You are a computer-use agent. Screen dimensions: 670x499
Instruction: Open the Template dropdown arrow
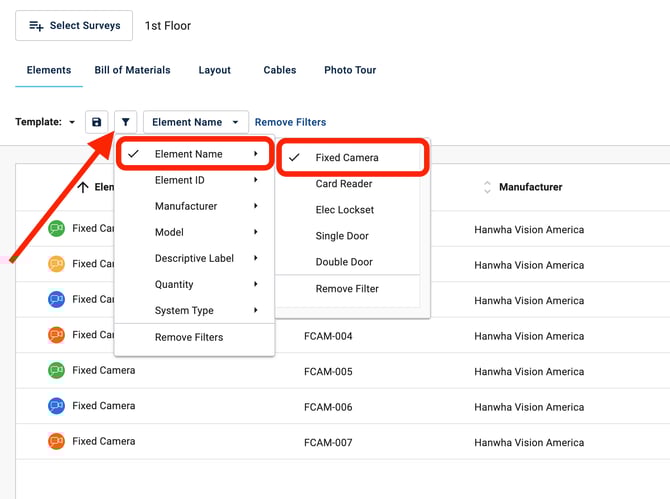[x=71, y=123]
